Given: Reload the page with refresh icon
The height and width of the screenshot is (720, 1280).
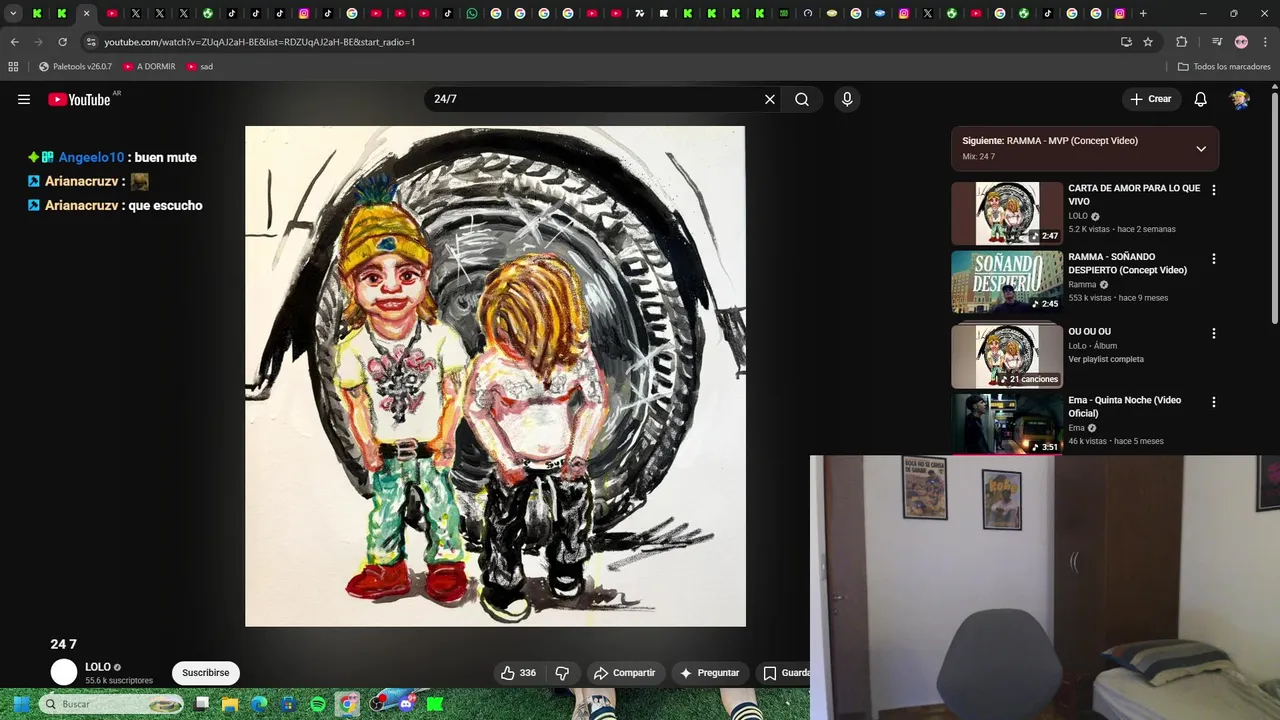Looking at the screenshot, I should coord(62,42).
